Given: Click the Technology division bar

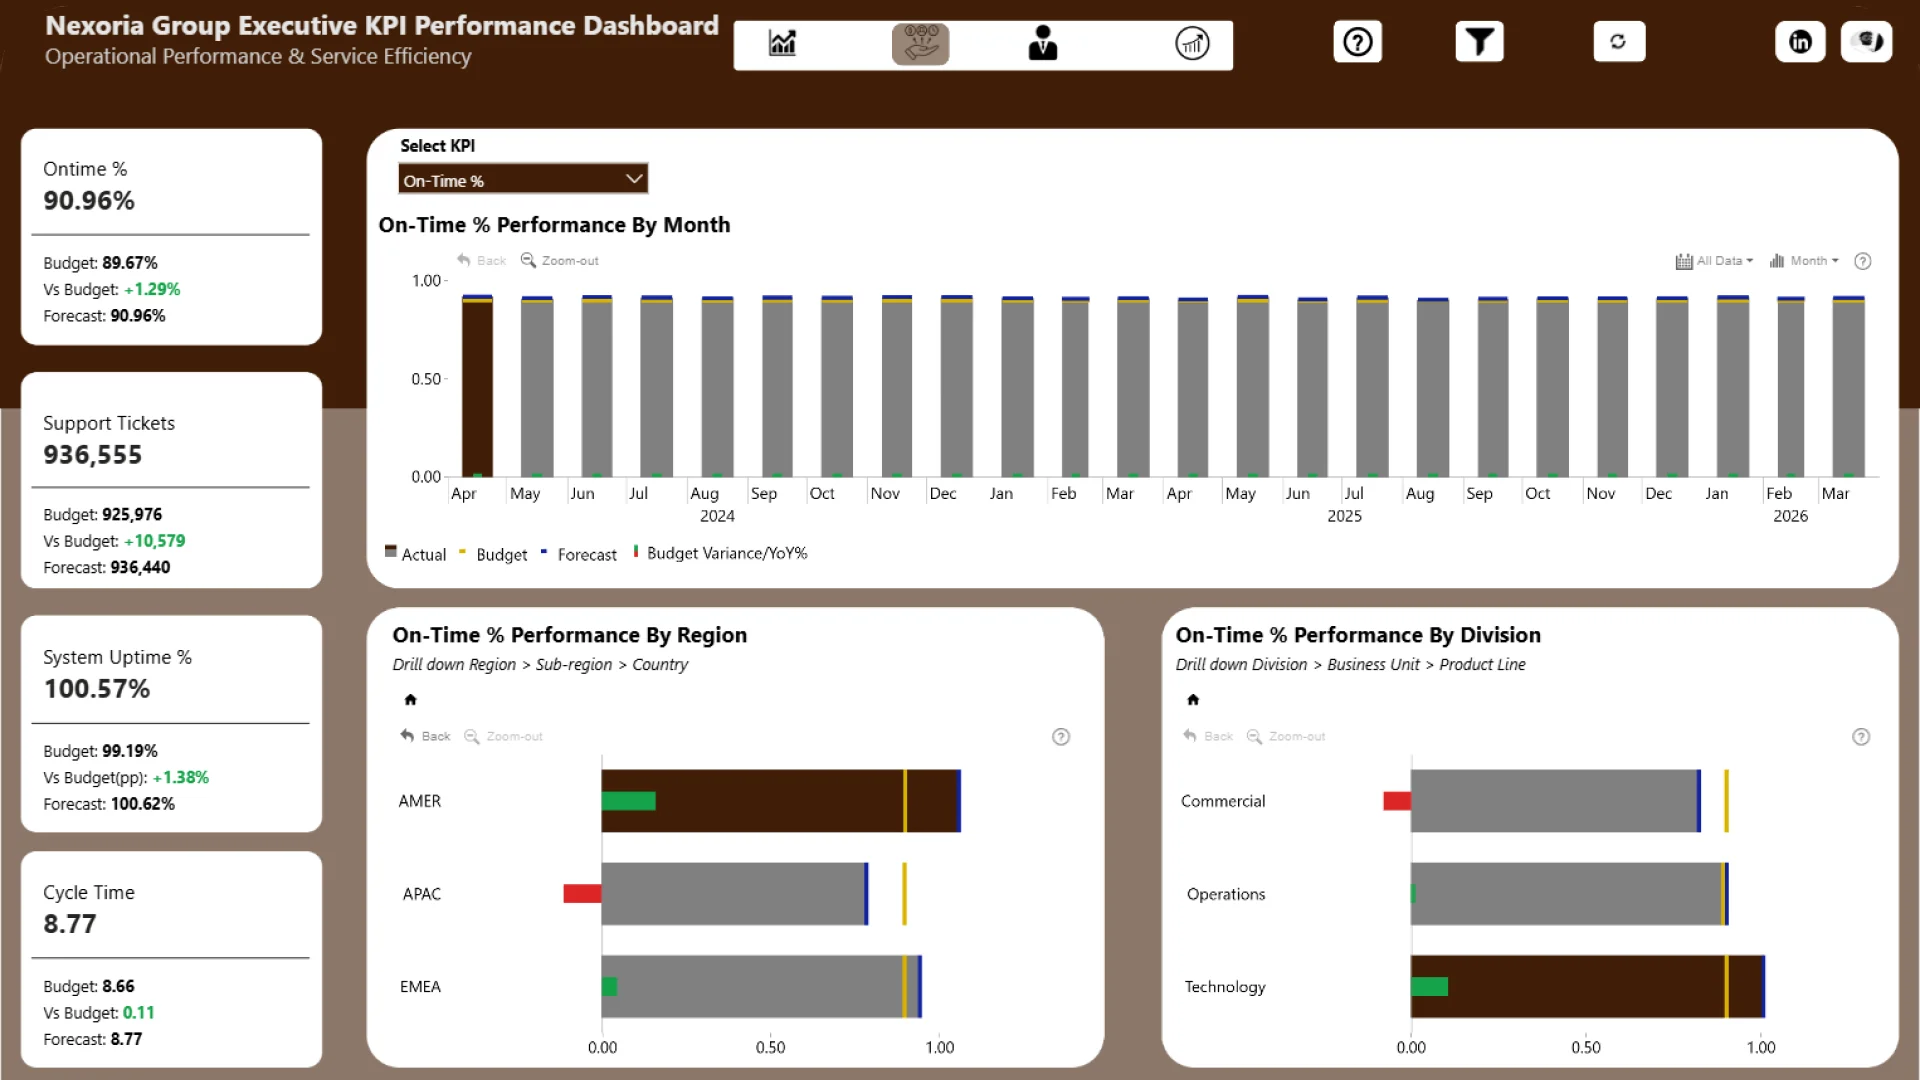Looking at the screenshot, I should coord(1585,986).
